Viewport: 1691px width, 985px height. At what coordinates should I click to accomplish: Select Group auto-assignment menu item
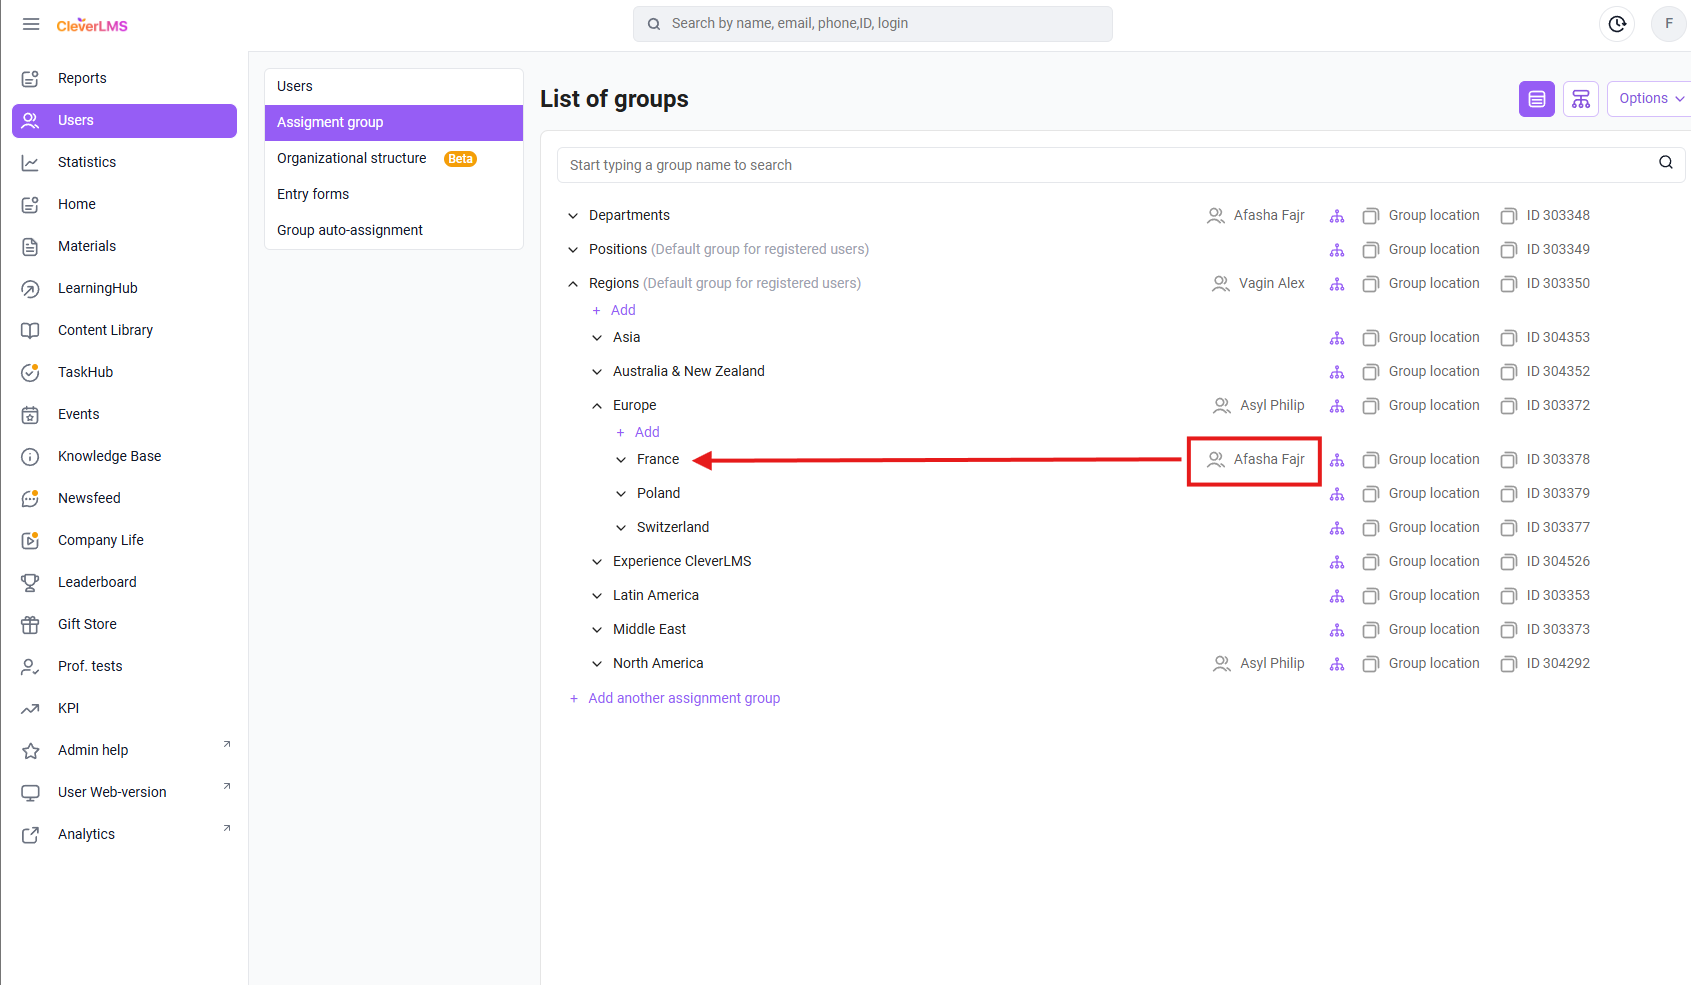(350, 230)
